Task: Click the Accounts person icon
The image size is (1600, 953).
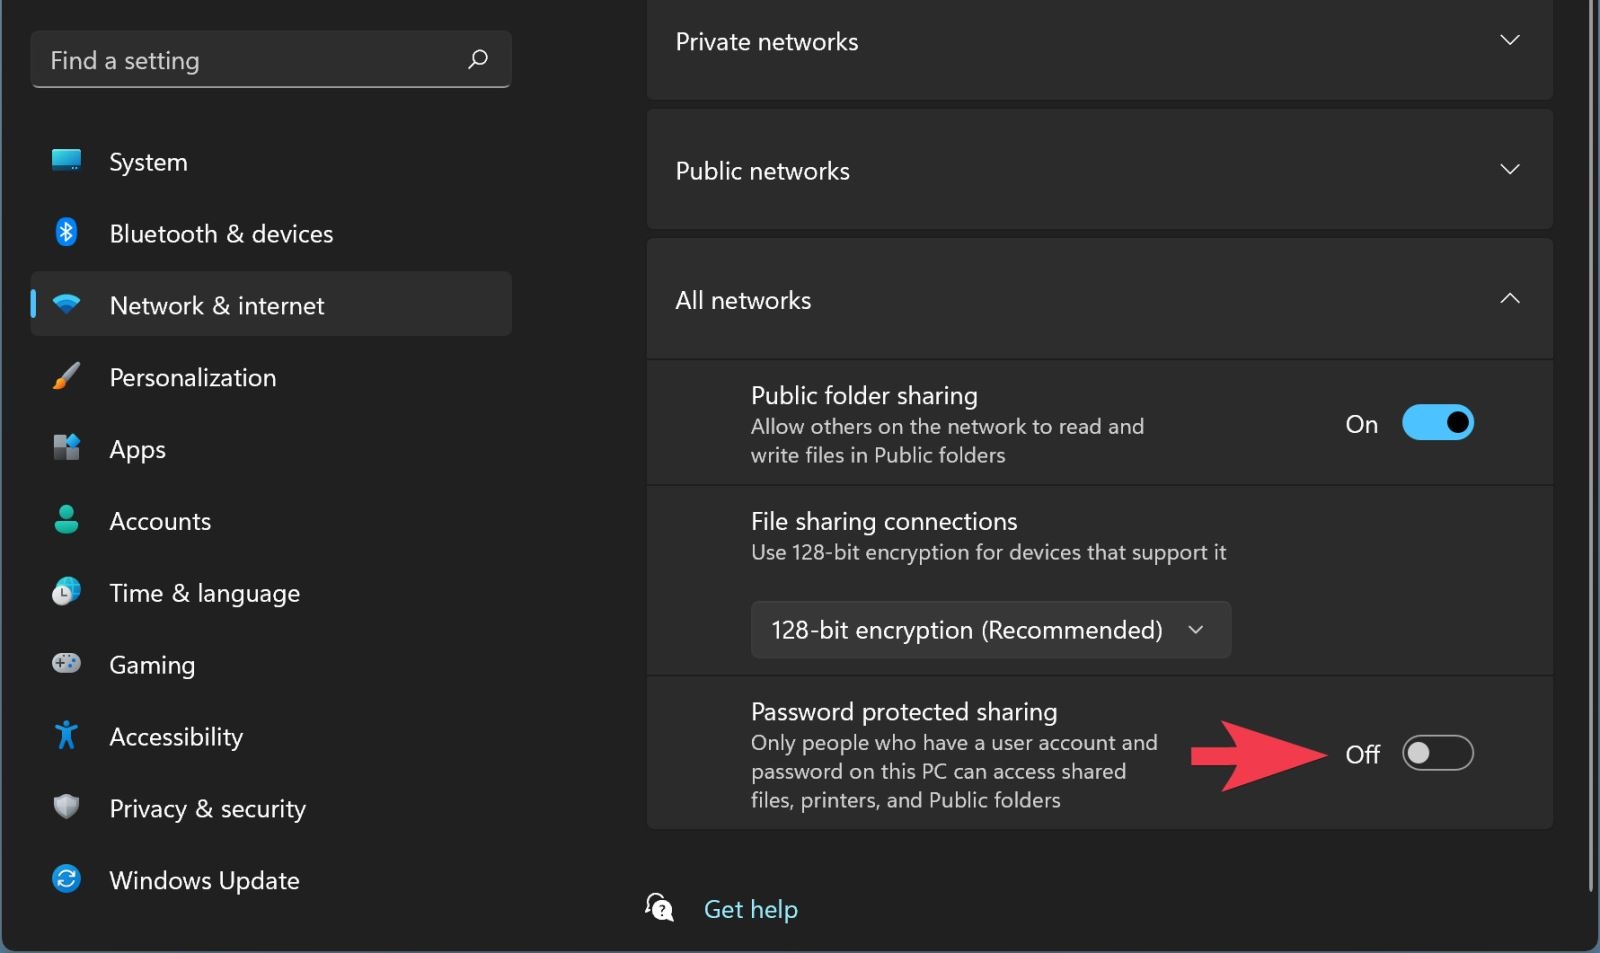Action: coord(66,519)
